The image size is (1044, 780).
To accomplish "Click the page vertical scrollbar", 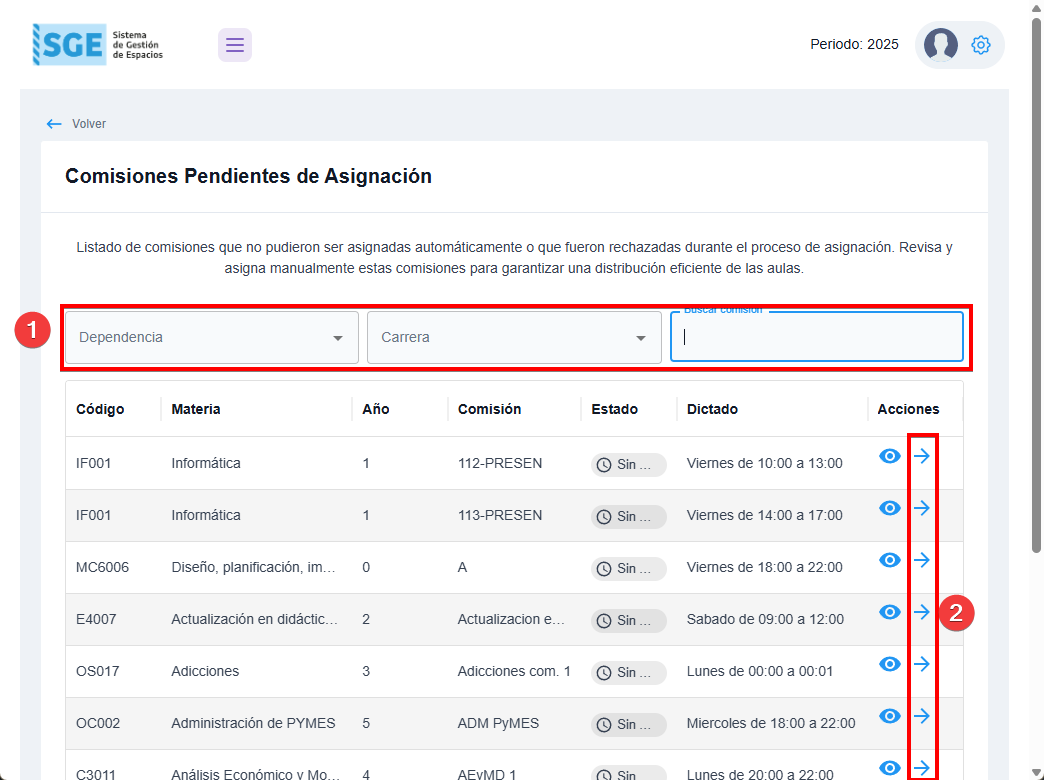I will tap(1036, 286).
